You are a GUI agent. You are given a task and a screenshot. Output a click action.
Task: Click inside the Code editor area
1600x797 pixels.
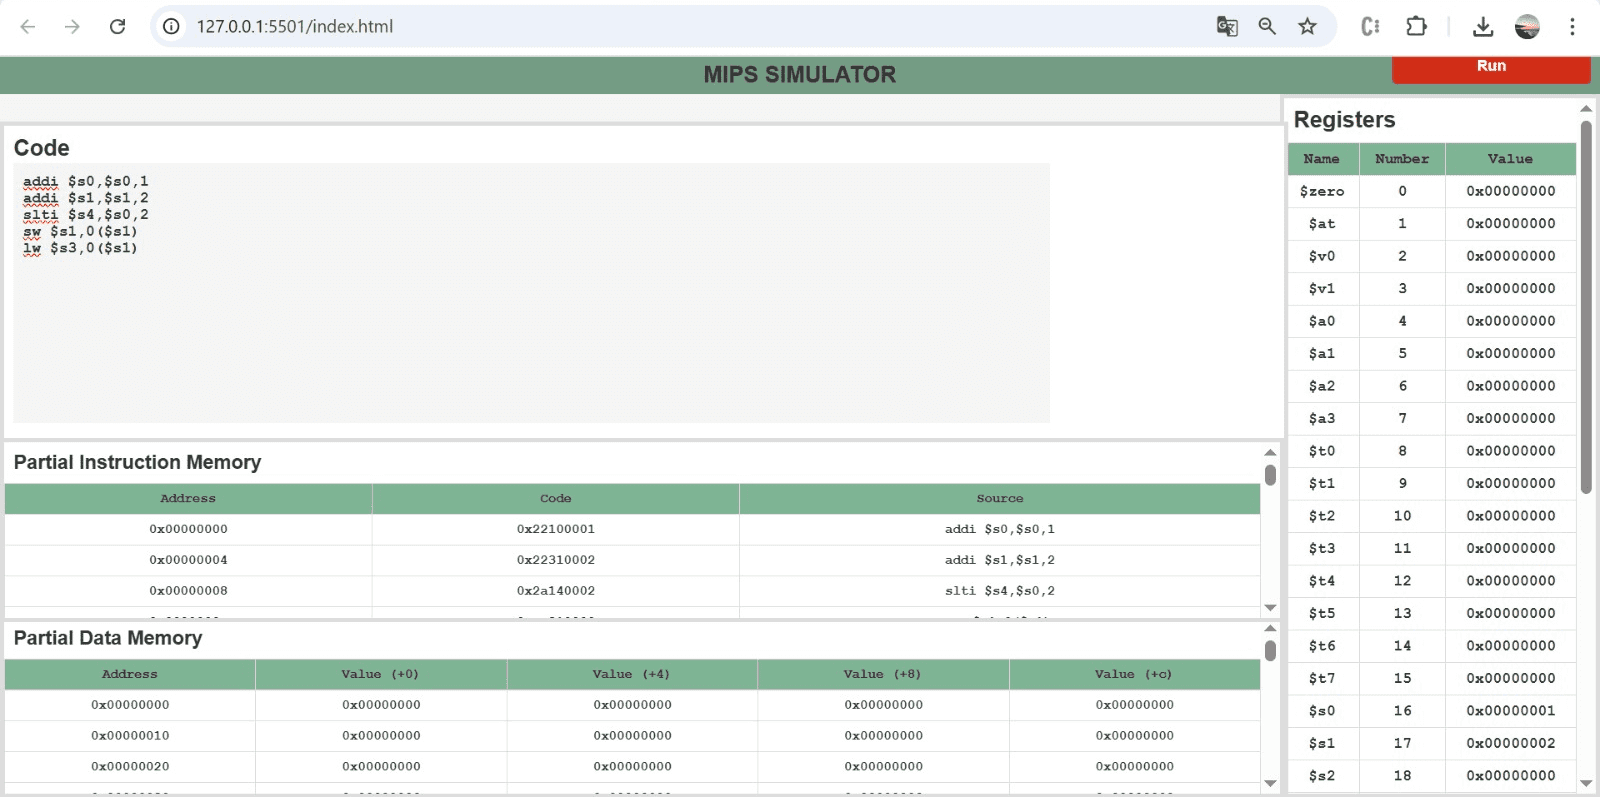point(531,293)
